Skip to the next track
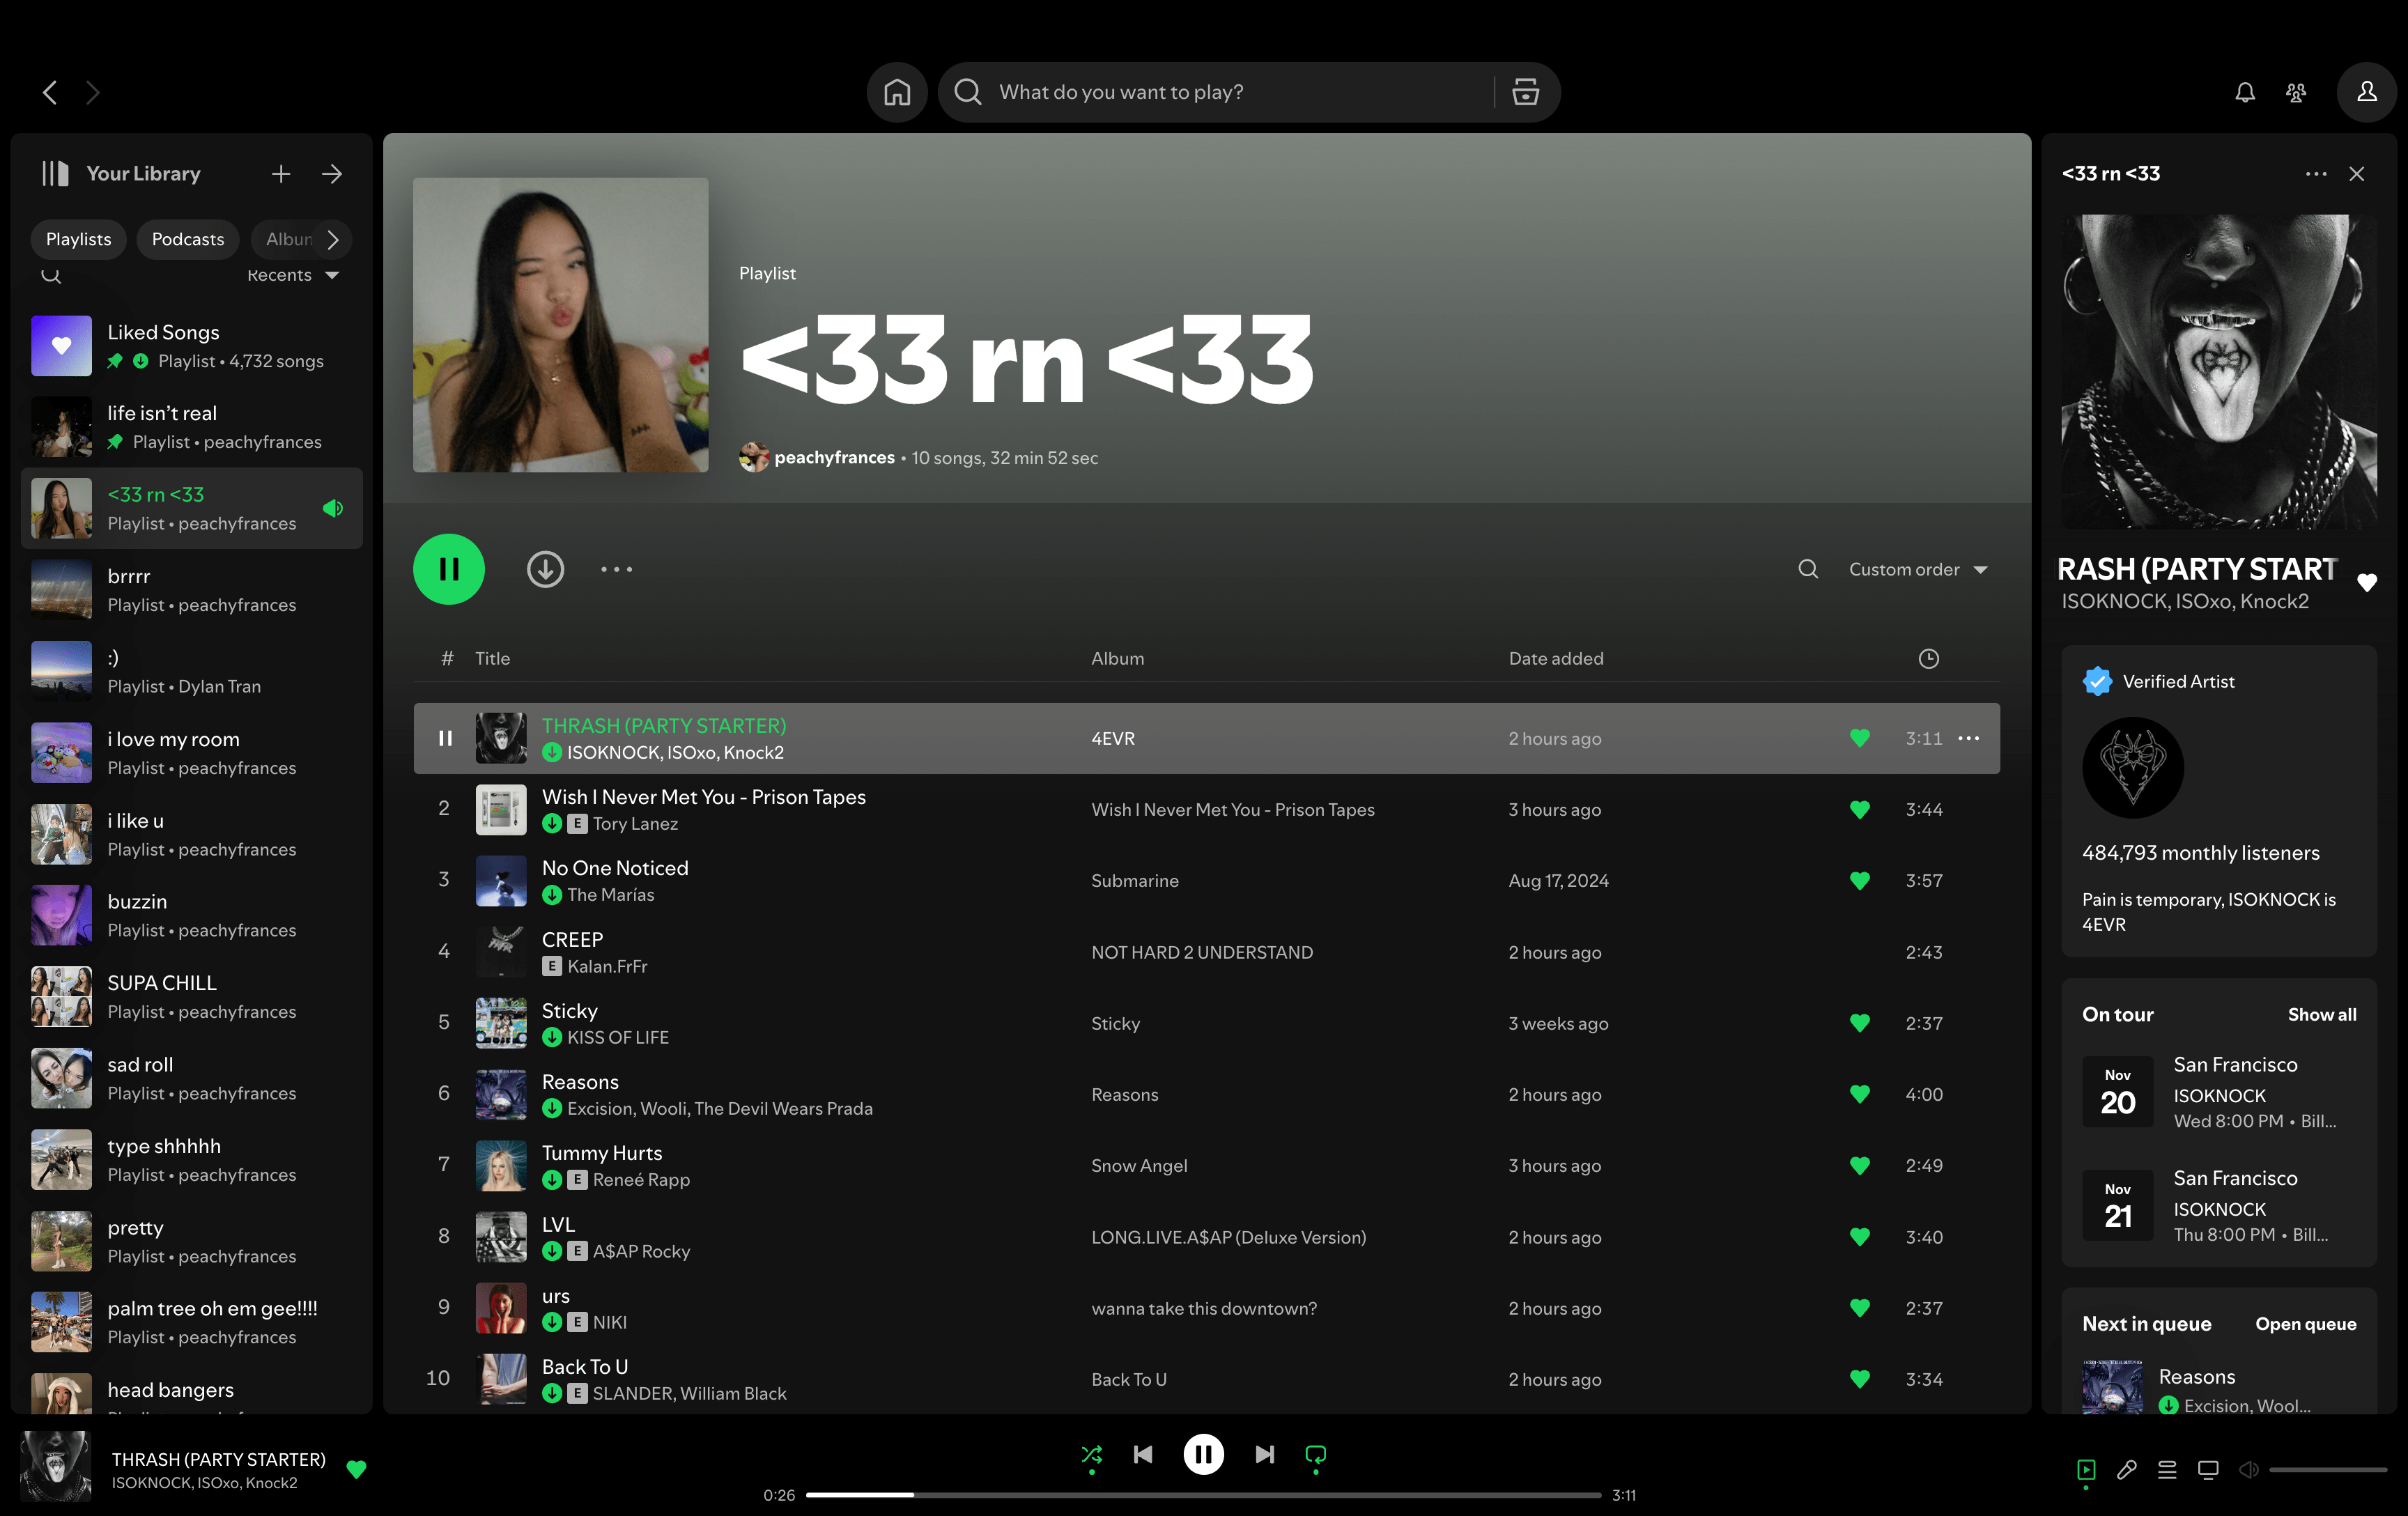Viewport: 2408px width, 1516px height. click(1264, 1454)
